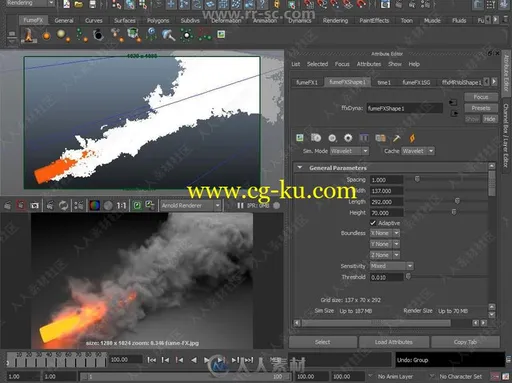This screenshot has width=512, height=383.
Task: Open the Attributes menu in Attribute Editor
Action: click(x=369, y=64)
